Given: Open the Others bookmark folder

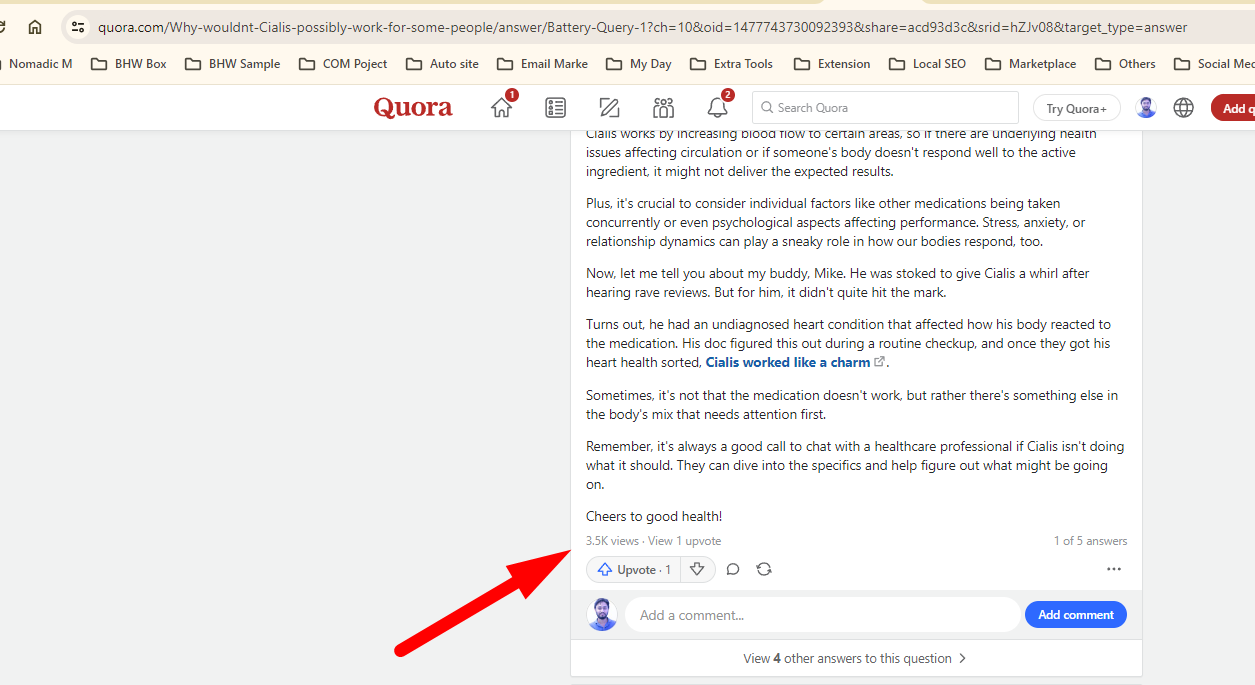Looking at the screenshot, I should click(x=1126, y=64).
